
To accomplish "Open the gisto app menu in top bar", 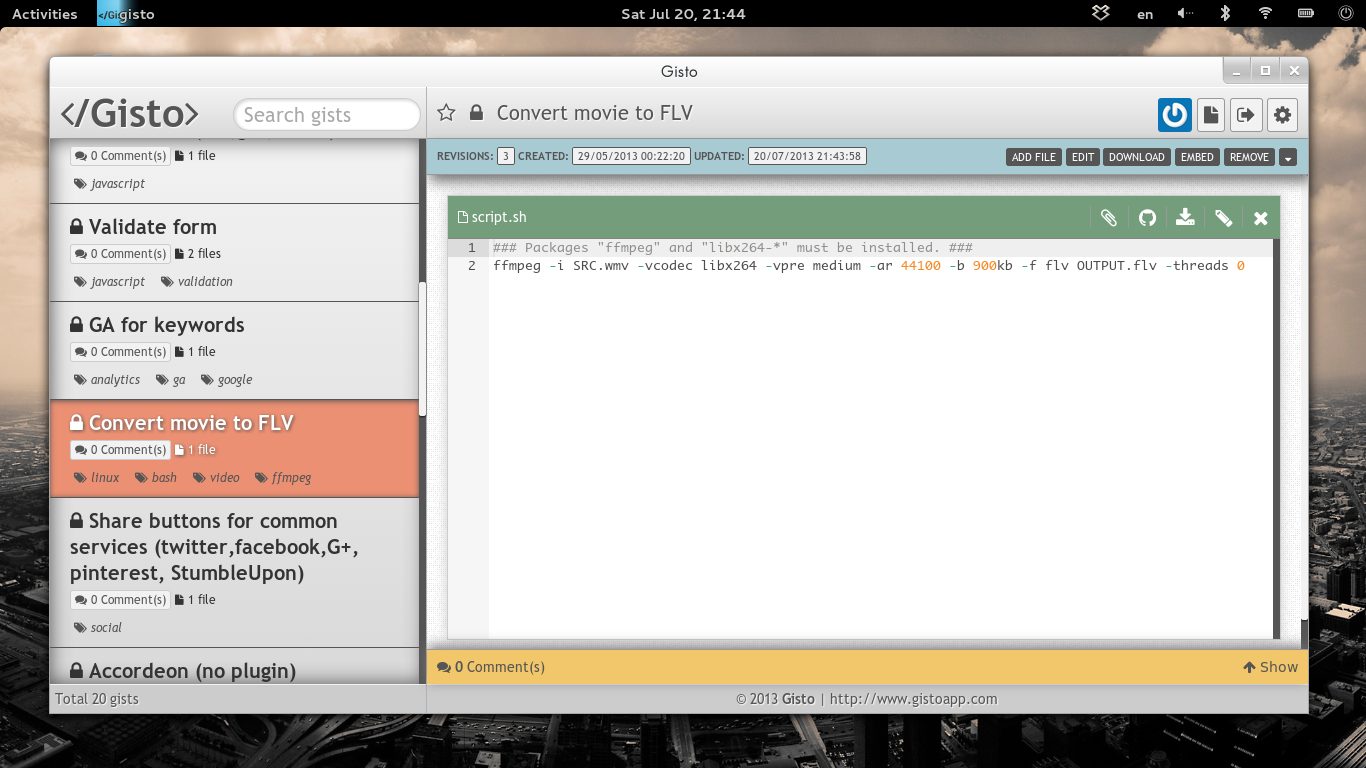I will [126, 14].
